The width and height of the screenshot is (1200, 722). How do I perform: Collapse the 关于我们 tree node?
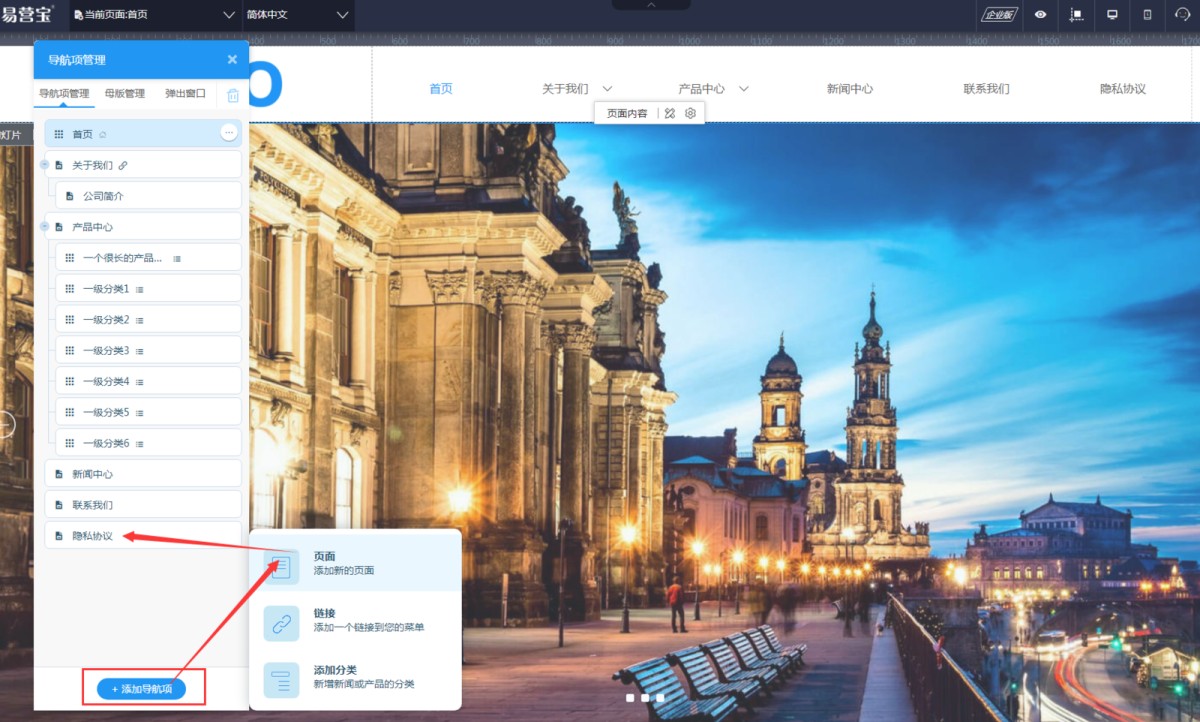click(x=44, y=165)
